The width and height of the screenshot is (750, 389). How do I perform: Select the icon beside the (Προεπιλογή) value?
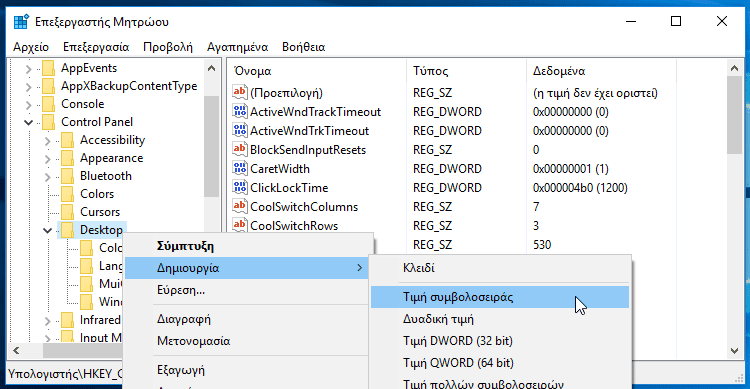(240, 92)
